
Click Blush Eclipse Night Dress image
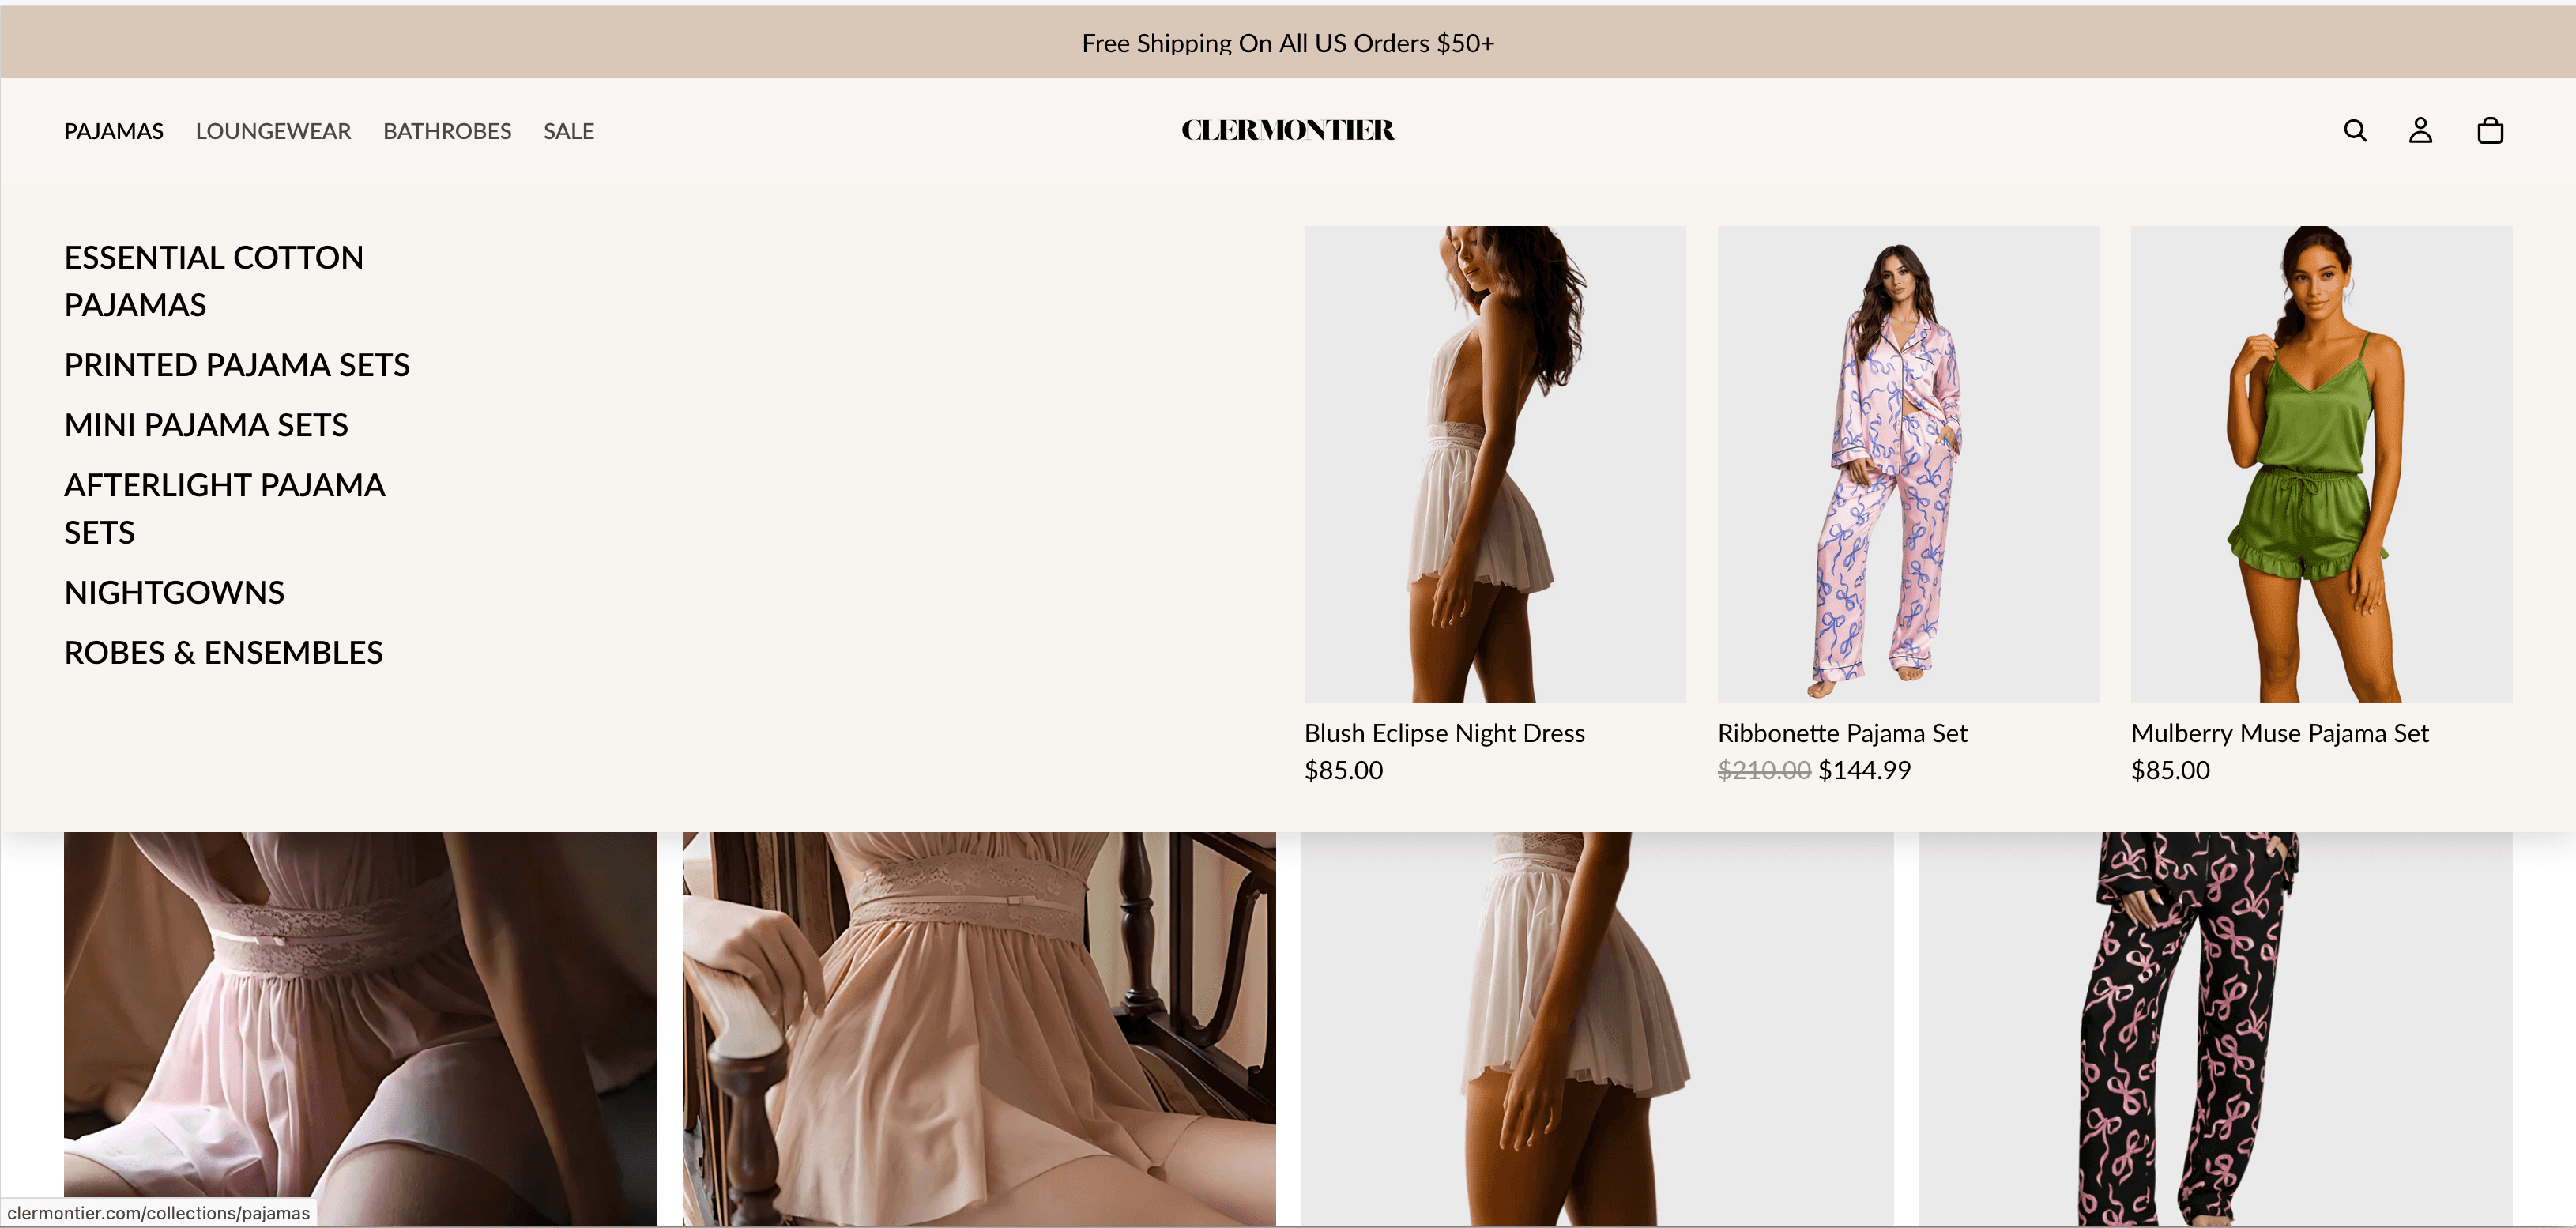(1494, 464)
